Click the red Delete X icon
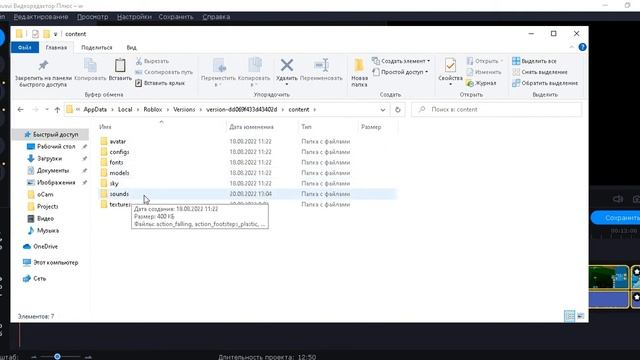This screenshot has width=640, height=360. point(287,64)
